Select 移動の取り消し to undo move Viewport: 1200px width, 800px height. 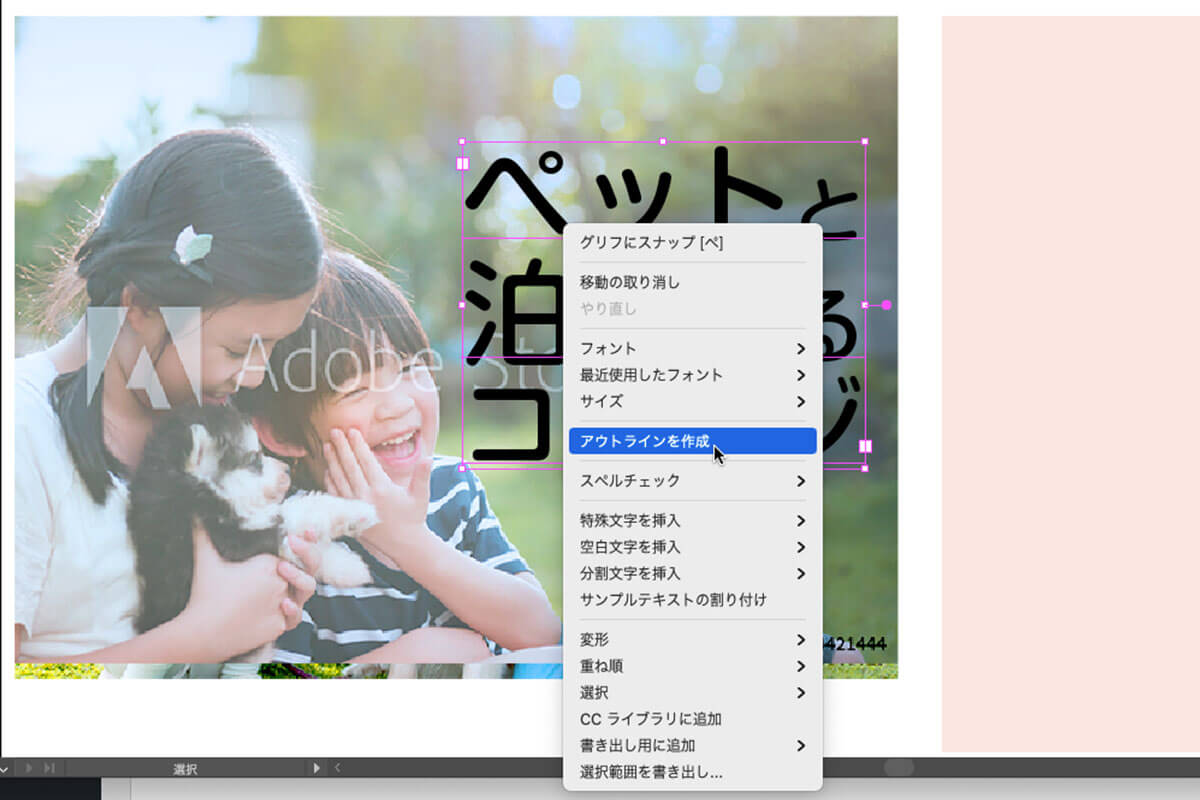630,283
